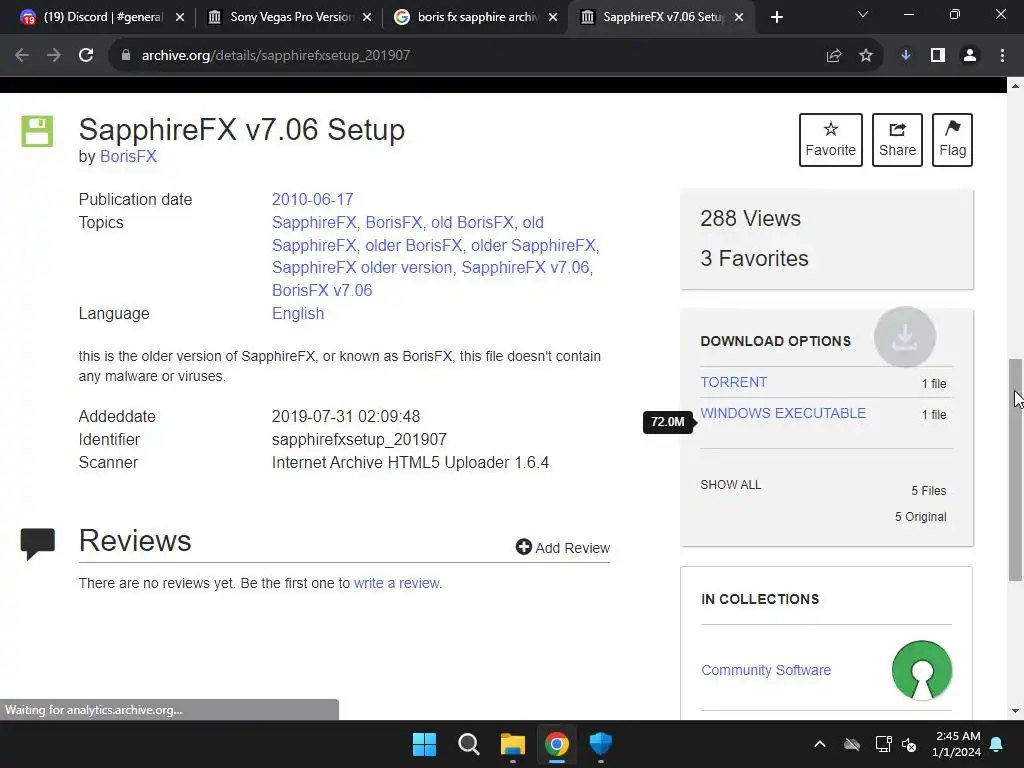Flag this item
Screen dimensions: 1024x768
tap(952, 140)
